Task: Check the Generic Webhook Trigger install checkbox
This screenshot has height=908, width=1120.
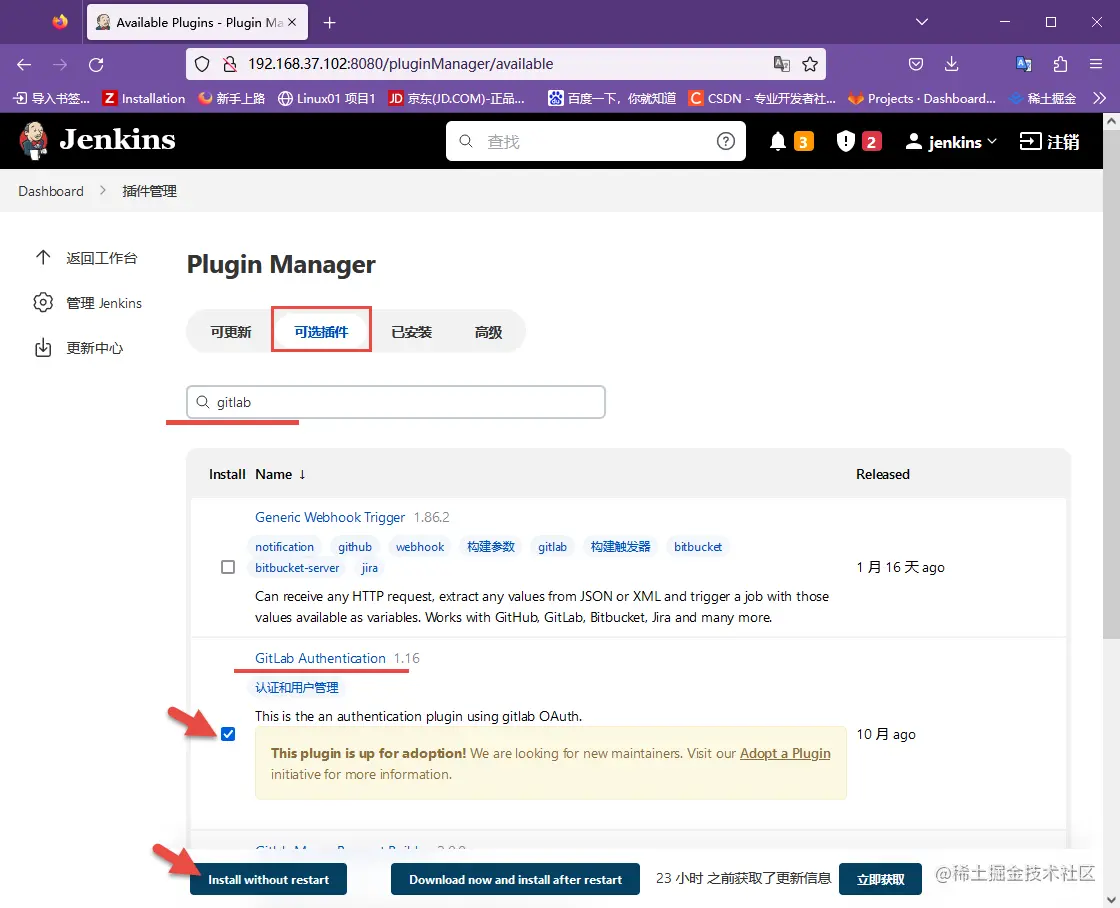Action: pos(228,567)
